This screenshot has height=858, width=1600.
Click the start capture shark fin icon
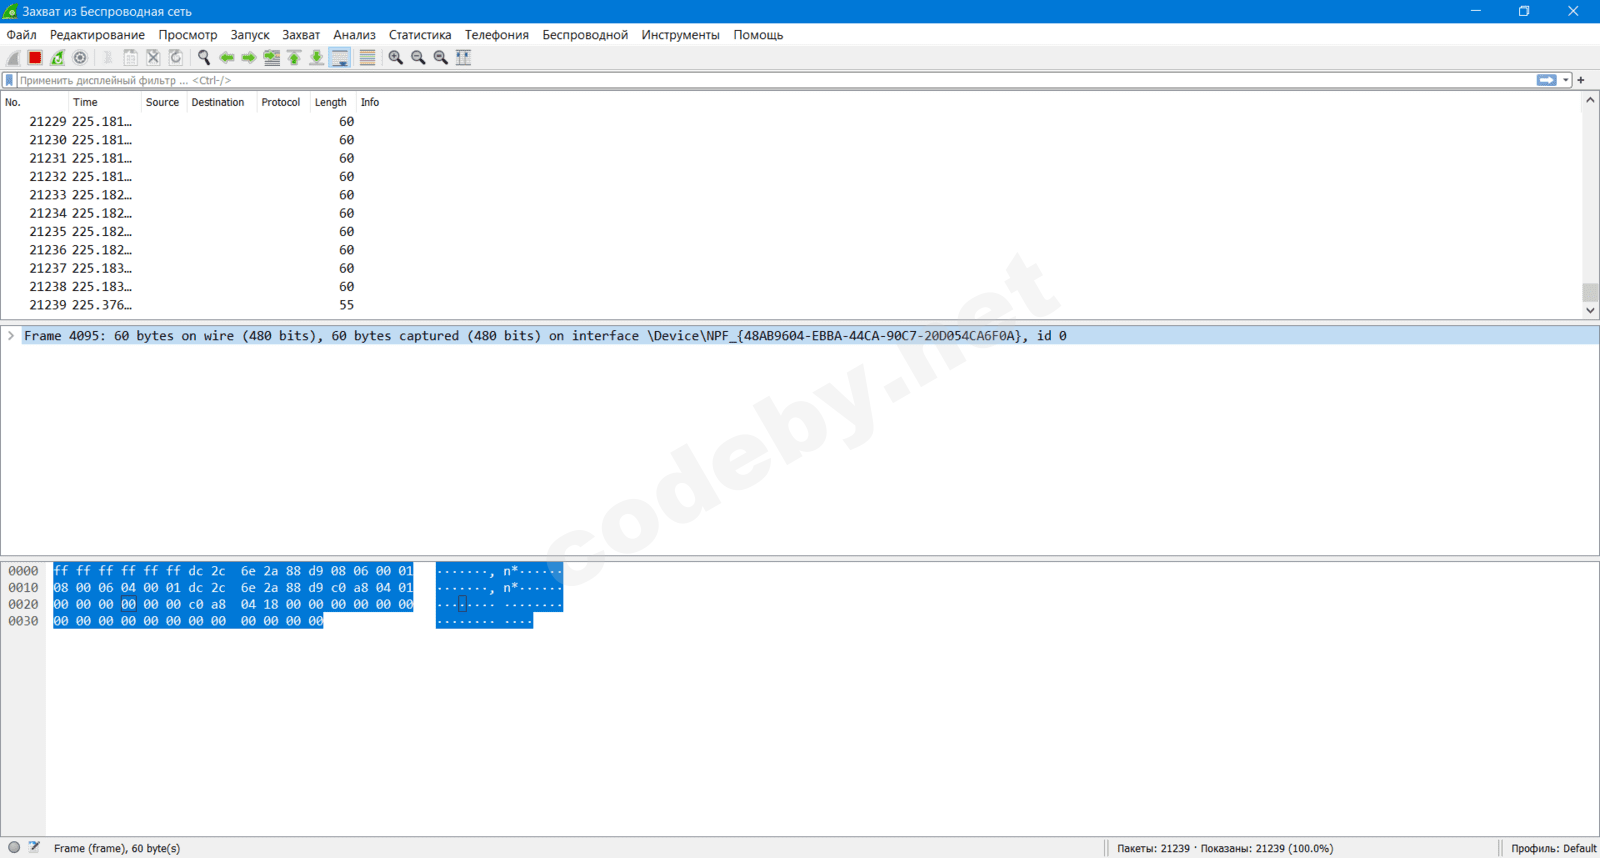coord(13,58)
